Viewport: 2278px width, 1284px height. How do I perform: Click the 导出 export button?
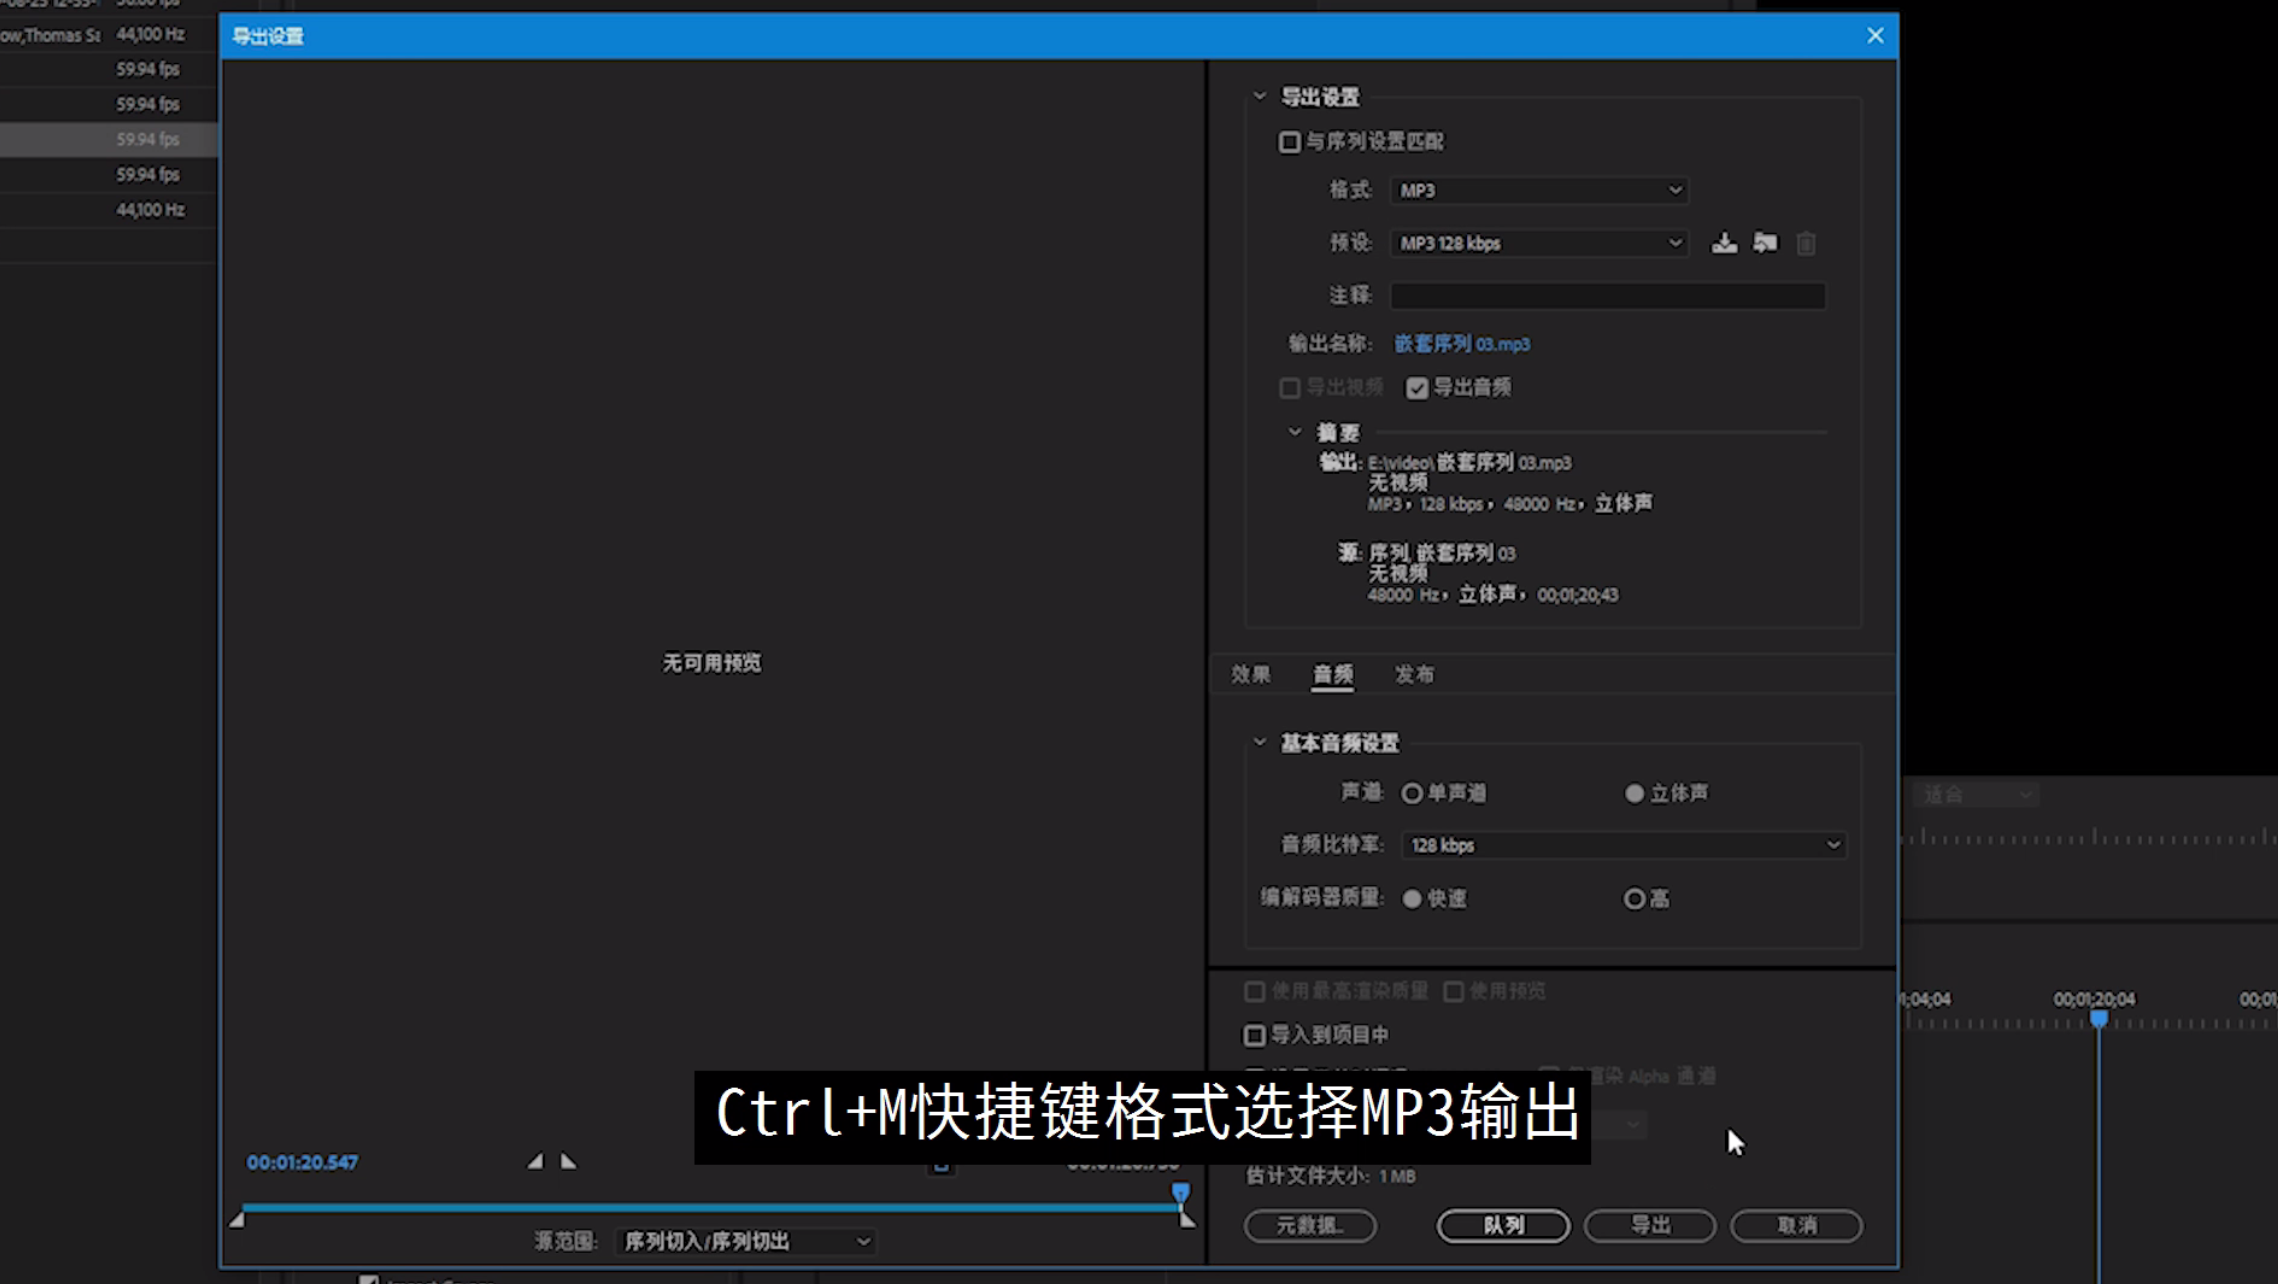[x=1650, y=1225]
